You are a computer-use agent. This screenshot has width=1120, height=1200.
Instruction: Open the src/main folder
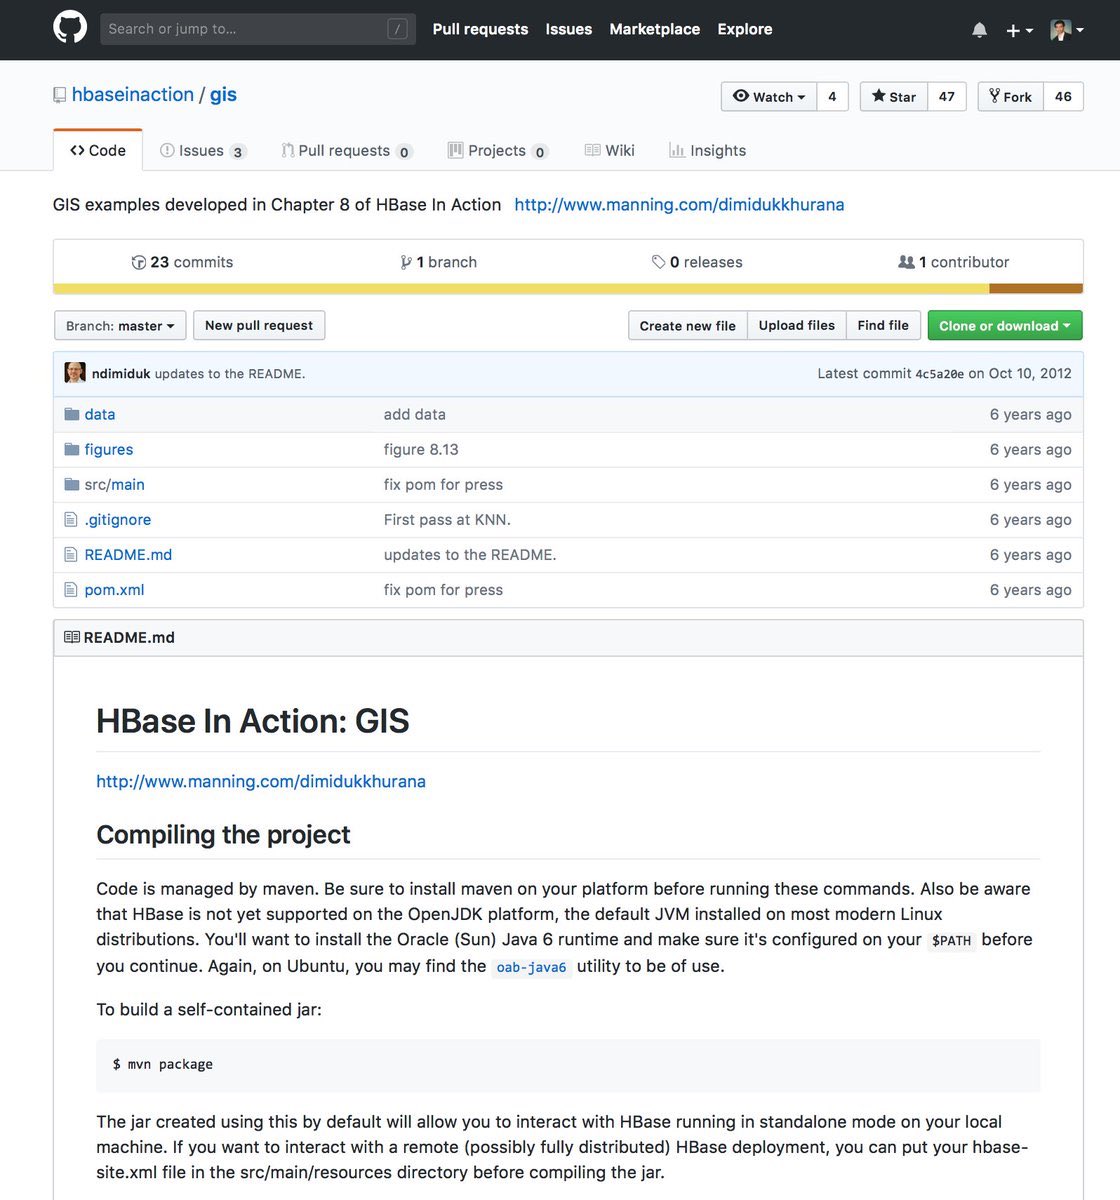(115, 484)
